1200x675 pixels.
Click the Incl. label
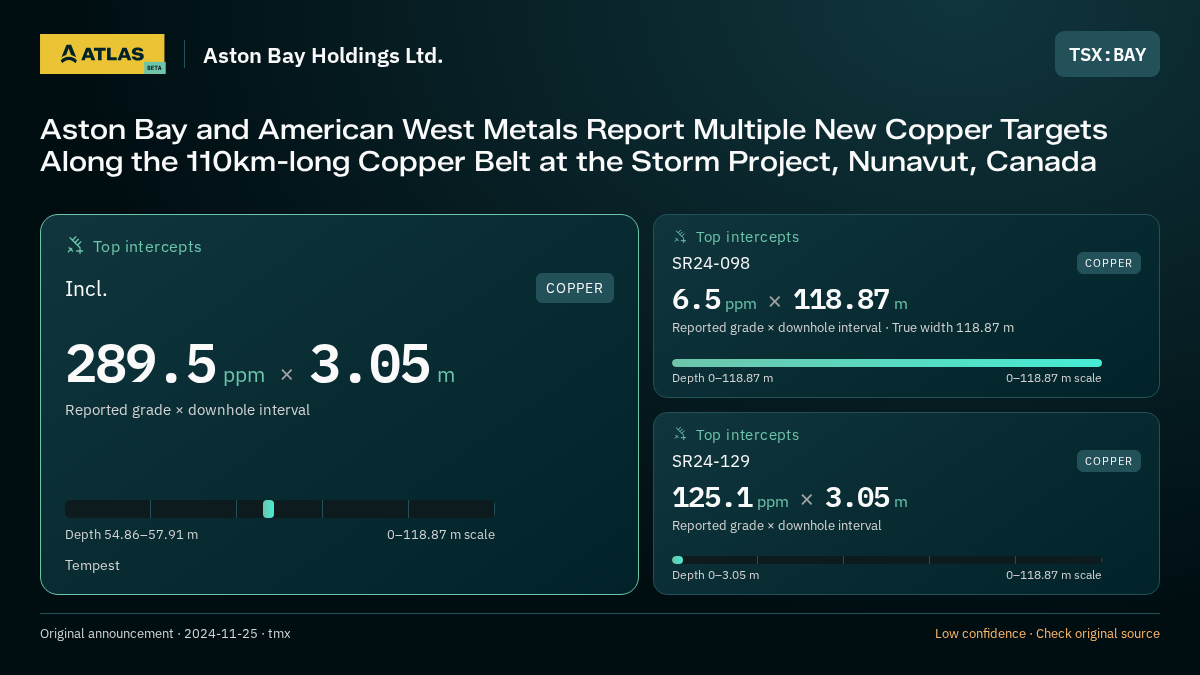[x=86, y=289]
